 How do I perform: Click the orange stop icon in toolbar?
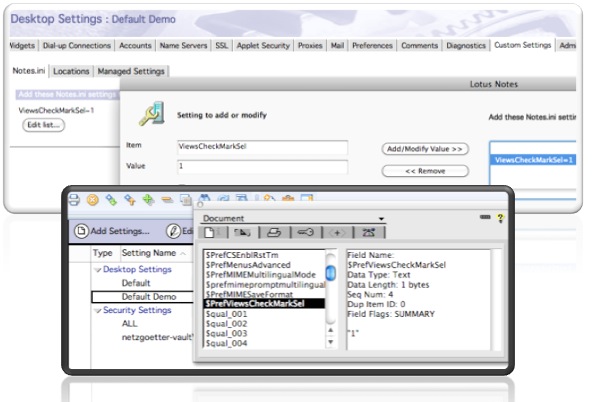[93, 200]
